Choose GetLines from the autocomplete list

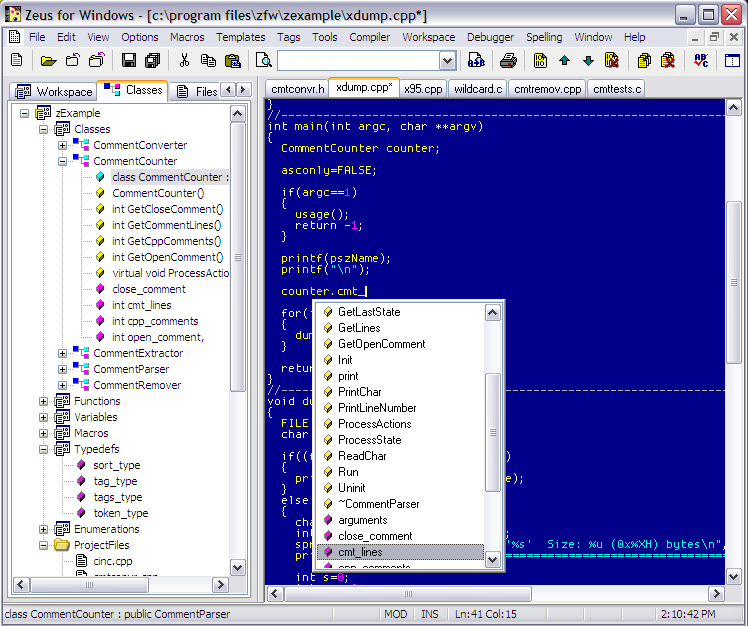359,328
